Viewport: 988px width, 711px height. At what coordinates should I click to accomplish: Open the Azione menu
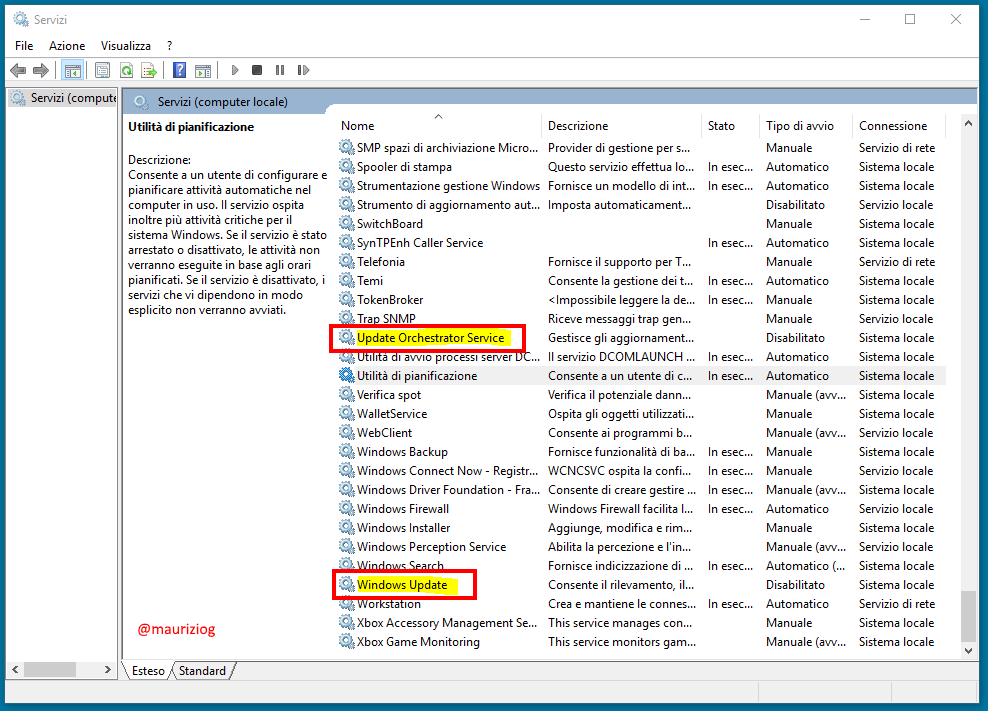tap(67, 46)
